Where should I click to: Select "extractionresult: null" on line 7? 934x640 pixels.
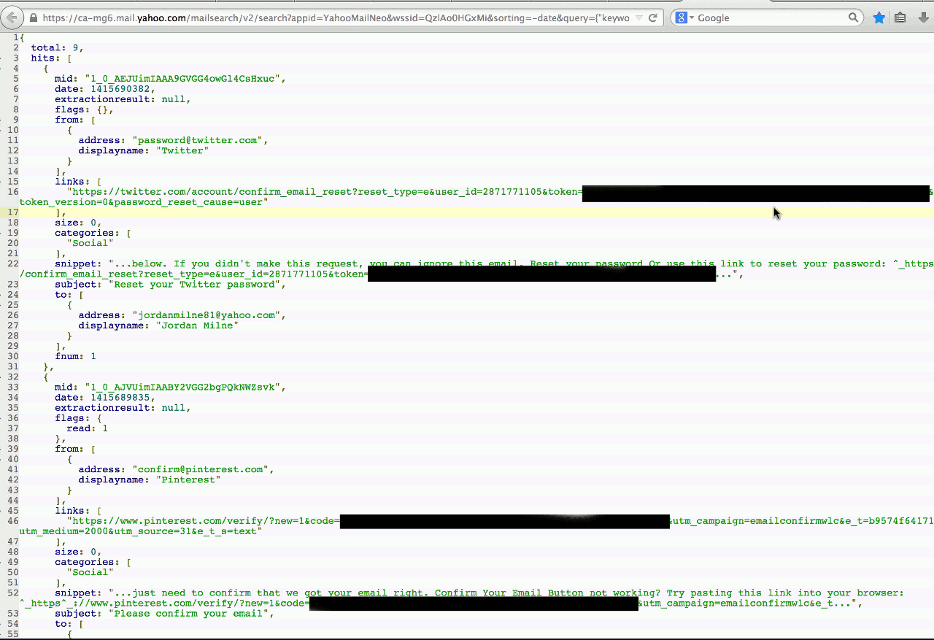point(122,99)
